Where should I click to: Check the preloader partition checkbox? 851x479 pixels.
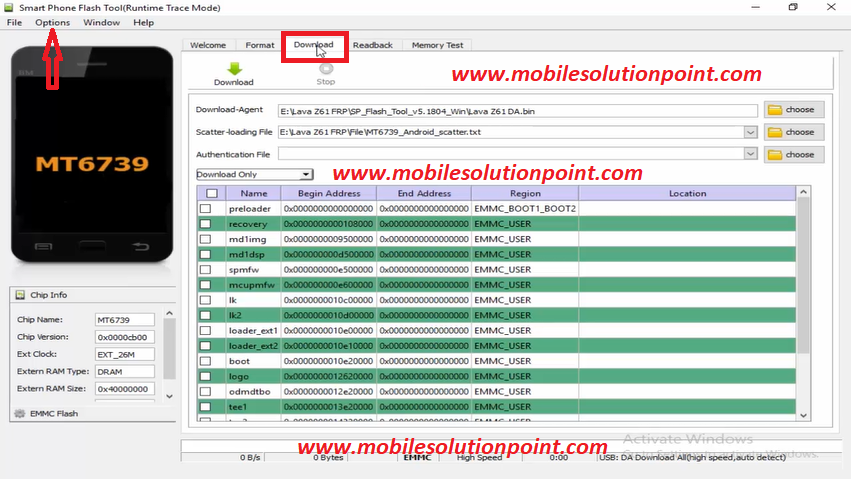[x=205, y=208]
